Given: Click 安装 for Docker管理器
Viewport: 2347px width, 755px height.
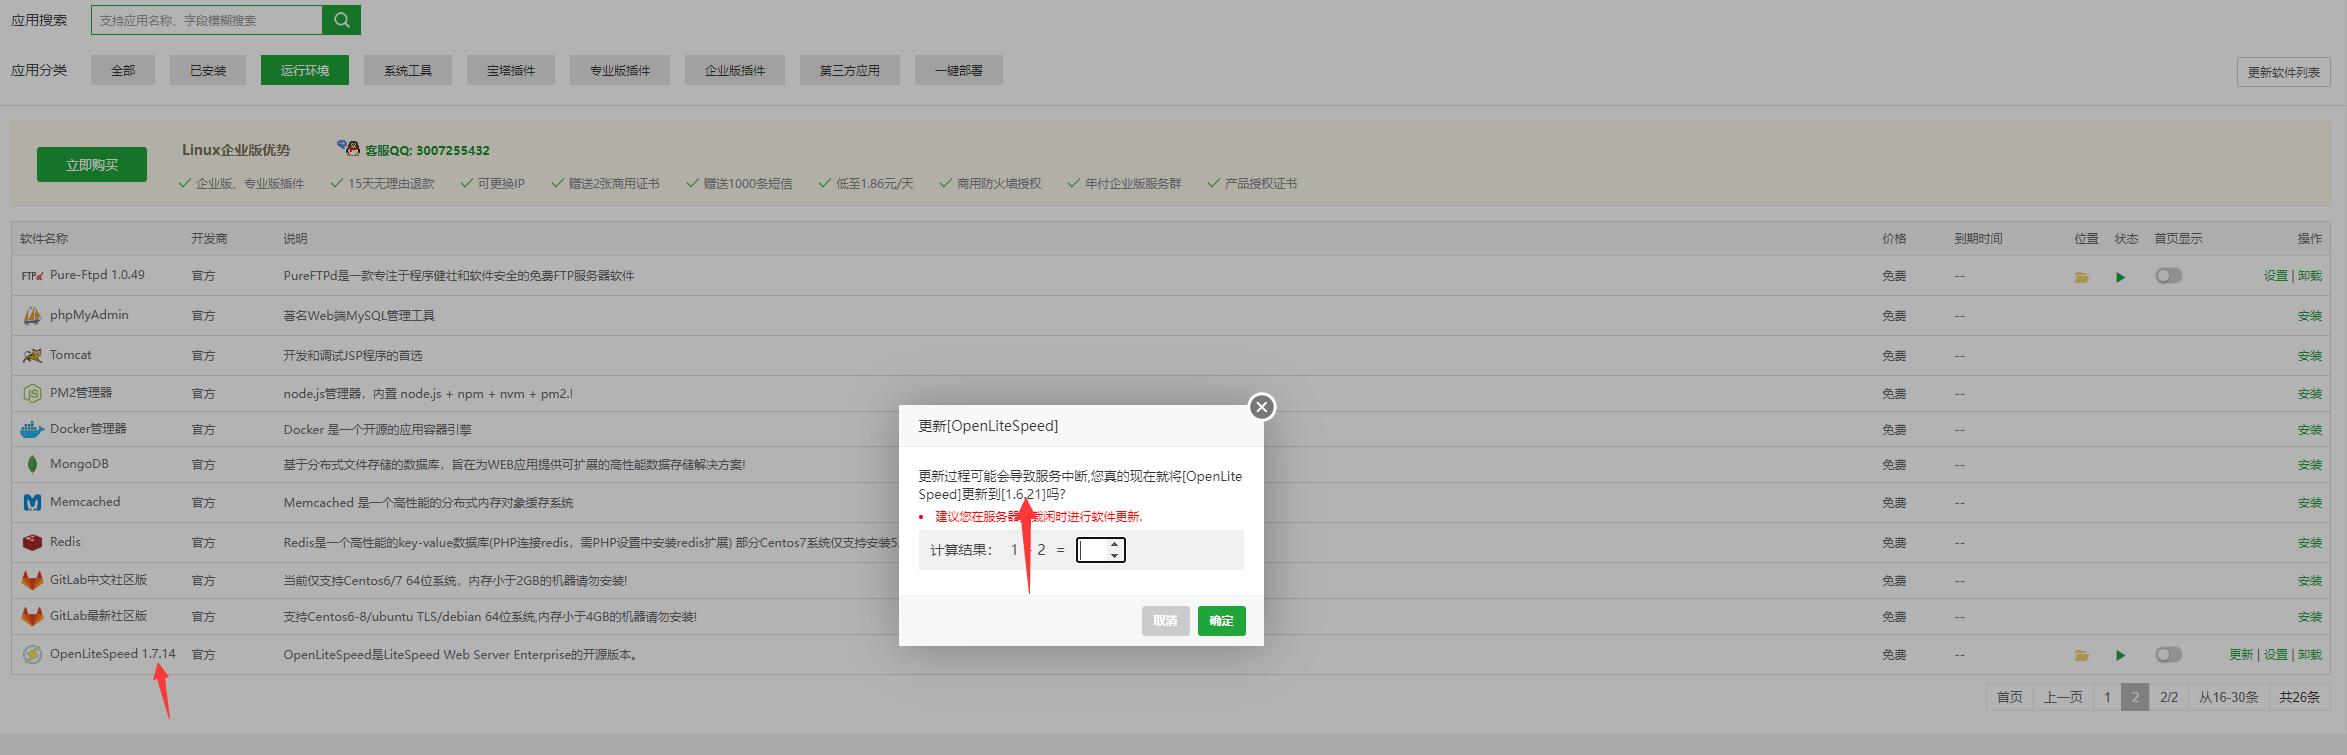Looking at the screenshot, I should coord(2310,429).
